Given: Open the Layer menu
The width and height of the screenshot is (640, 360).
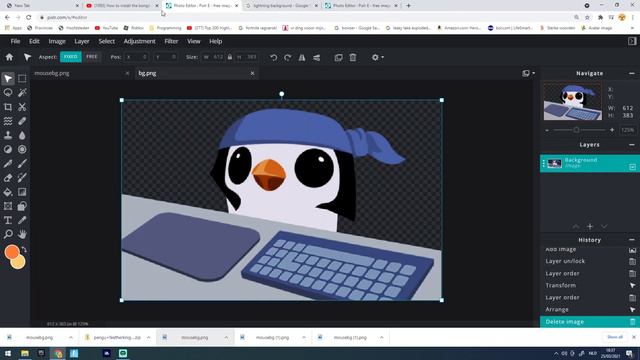Looking at the screenshot, I should 82,41.
